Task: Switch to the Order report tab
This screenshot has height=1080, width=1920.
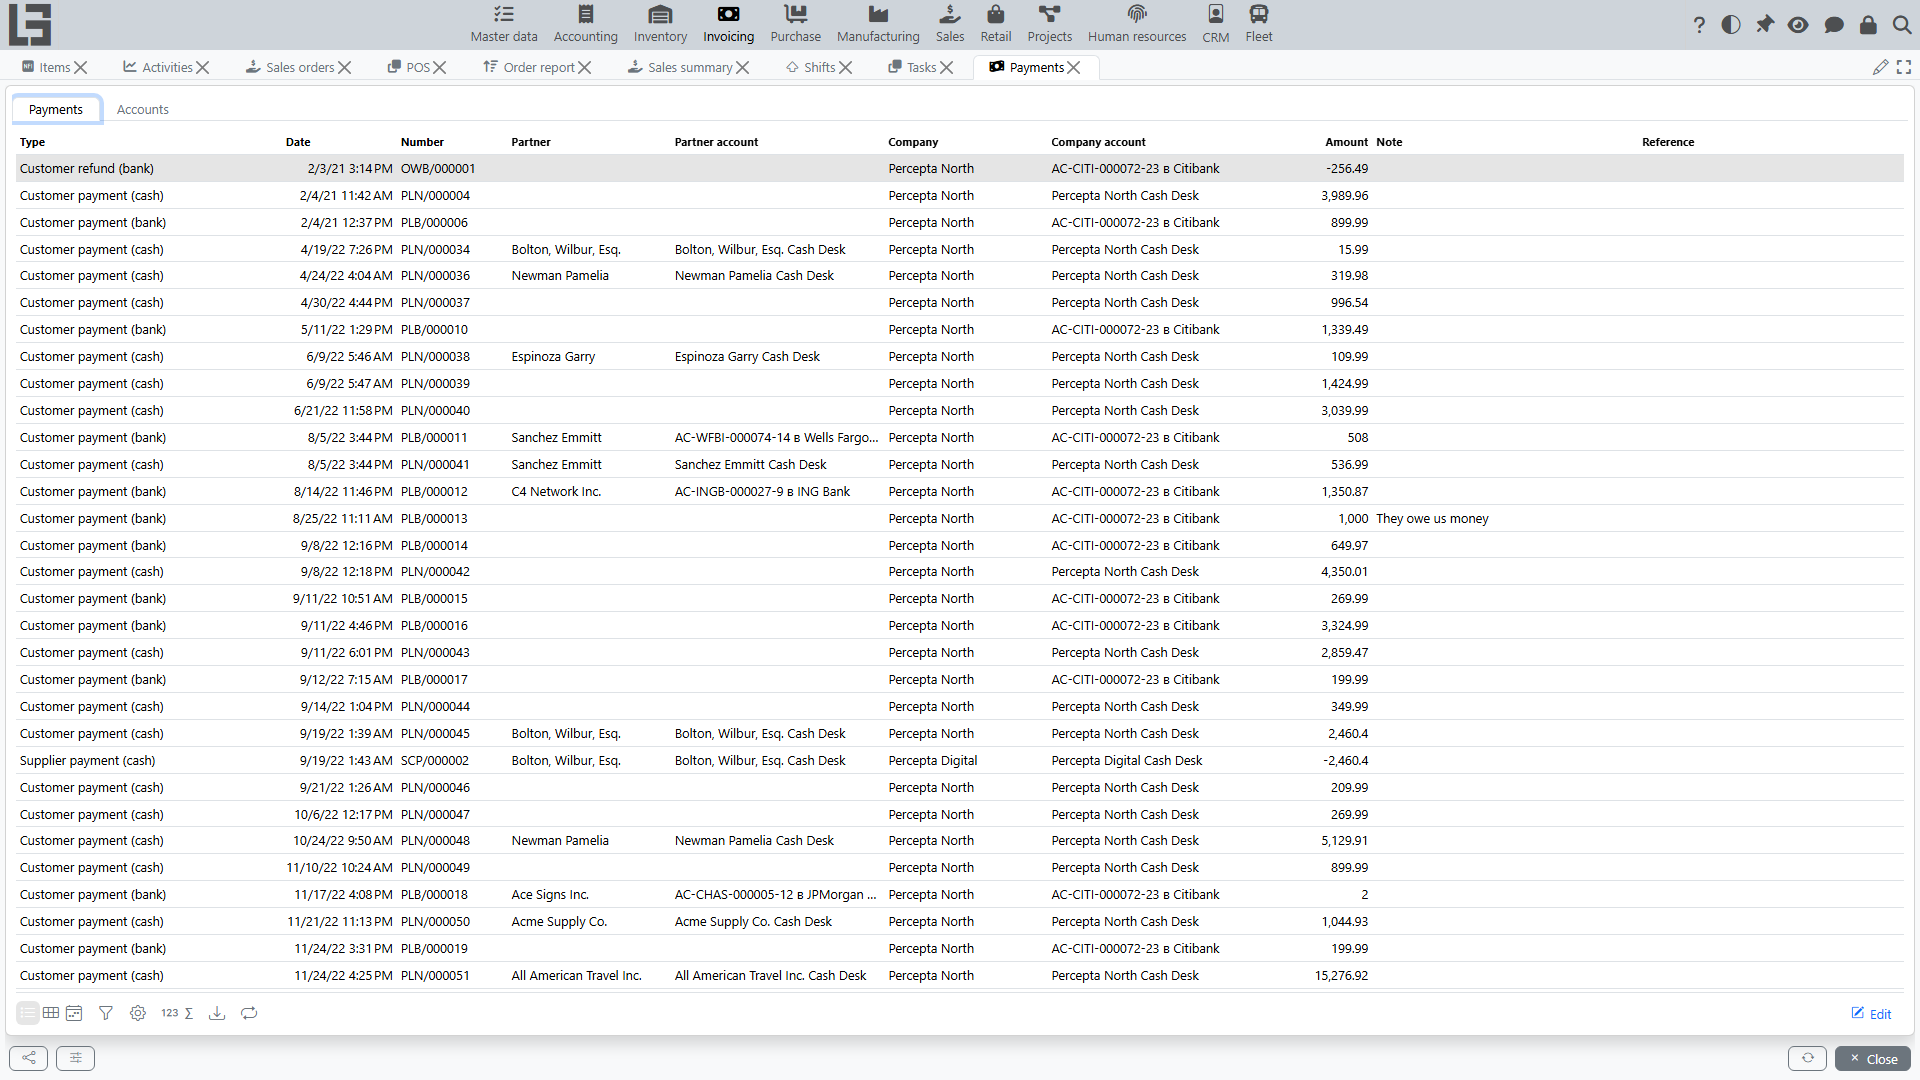Action: 530,67
